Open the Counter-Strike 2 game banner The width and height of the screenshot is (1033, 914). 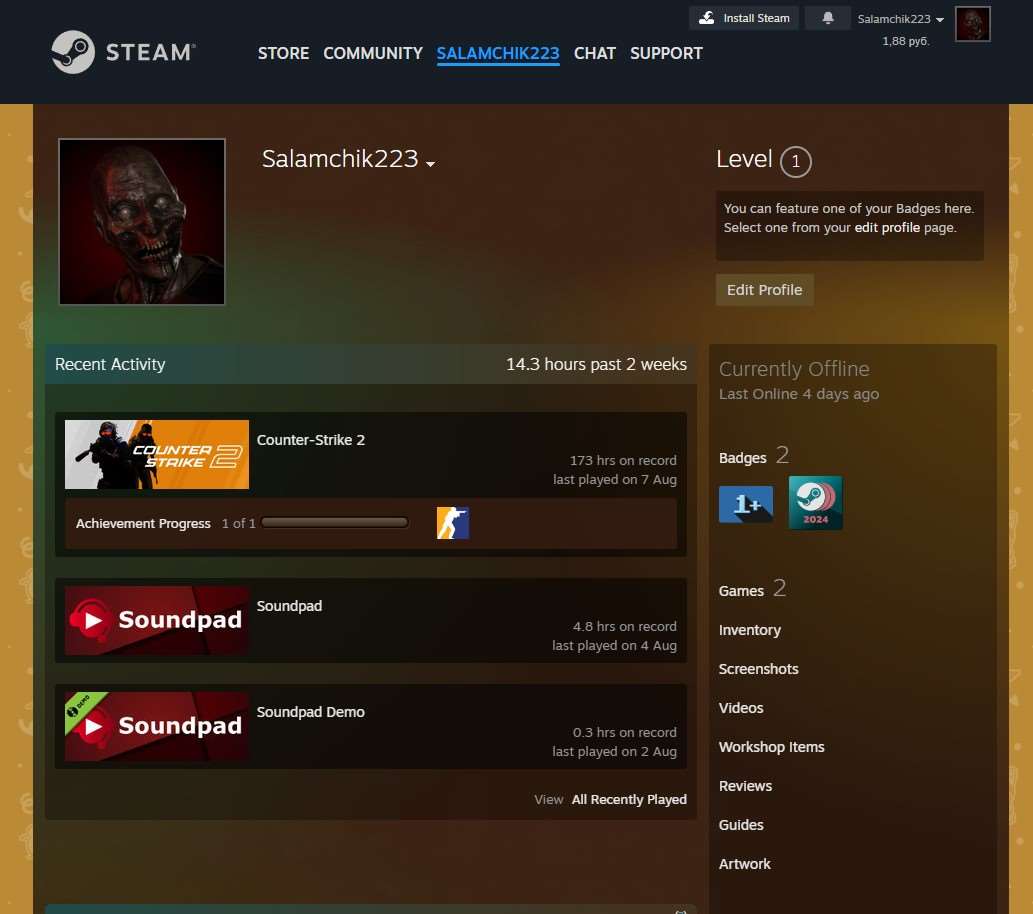(157, 454)
